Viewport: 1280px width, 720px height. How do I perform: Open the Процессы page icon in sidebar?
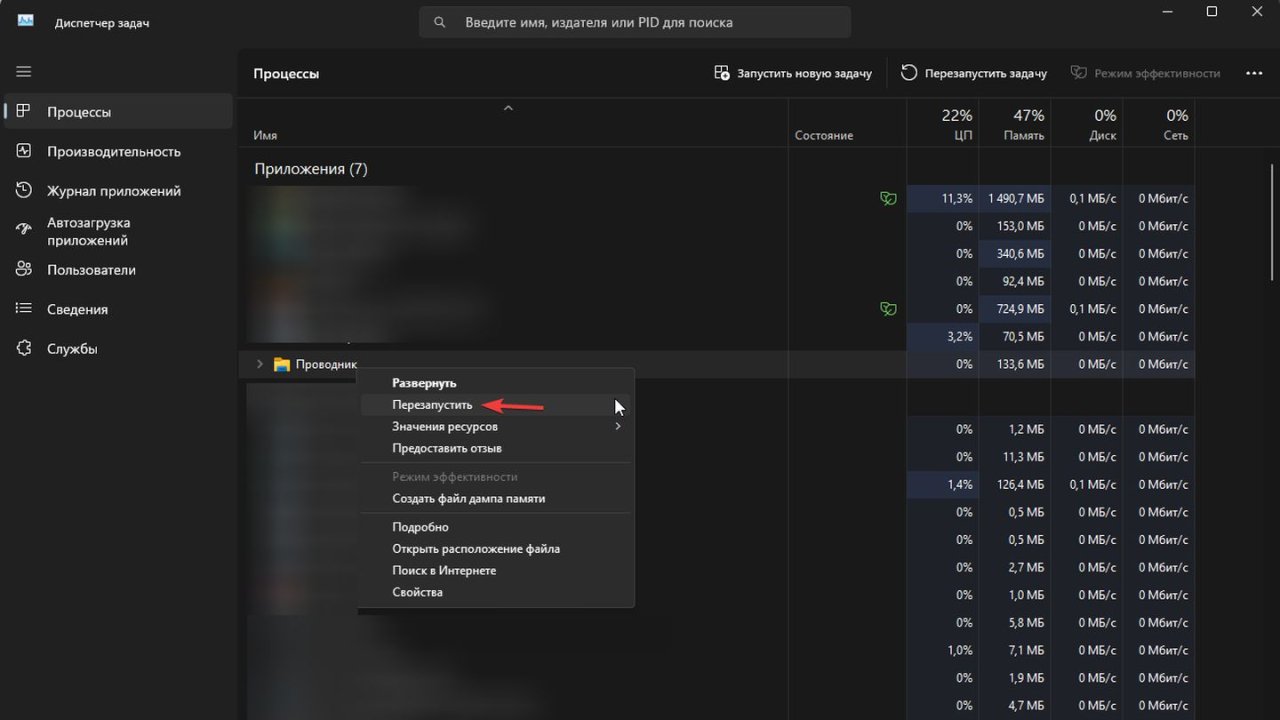tap(24, 112)
